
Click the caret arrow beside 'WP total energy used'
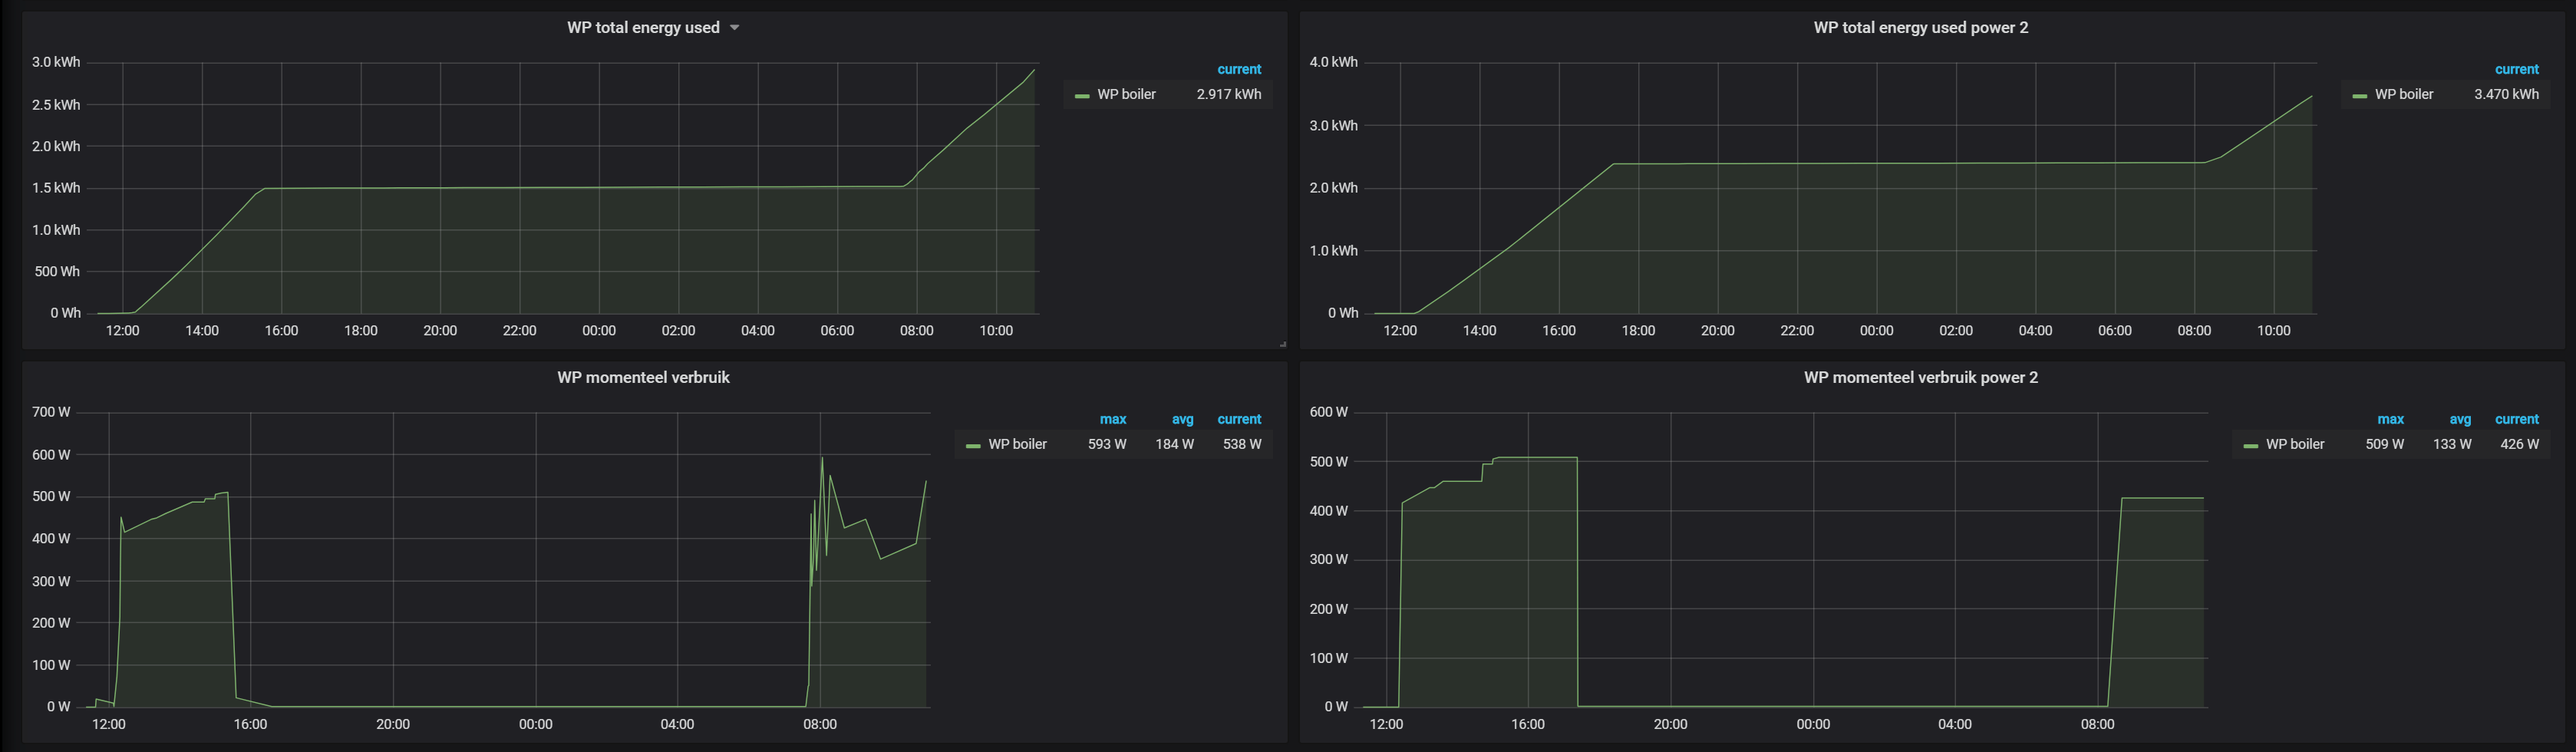(735, 28)
